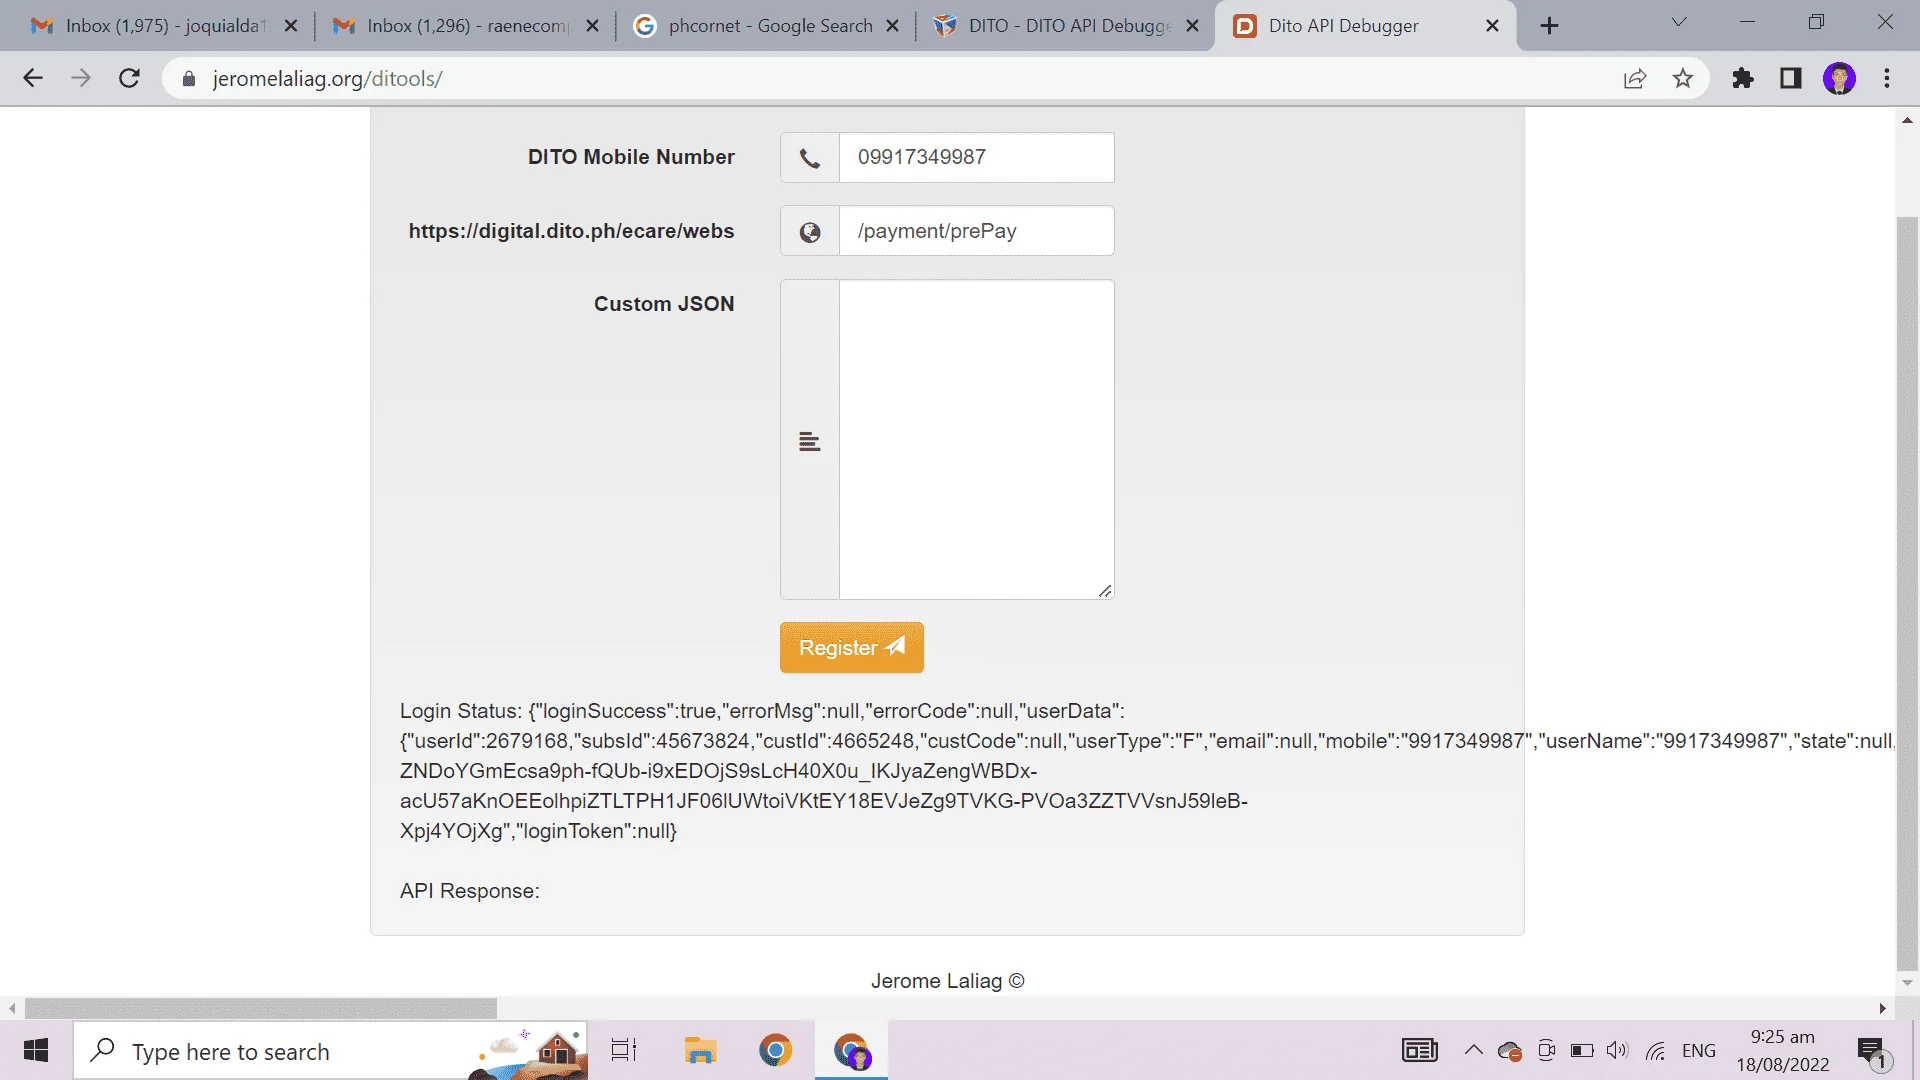The width and height of the screenshot is (1920, 1080).
Task: Open the Chrome profile window on the taskbar
Action: click(x=851, y=1051)
